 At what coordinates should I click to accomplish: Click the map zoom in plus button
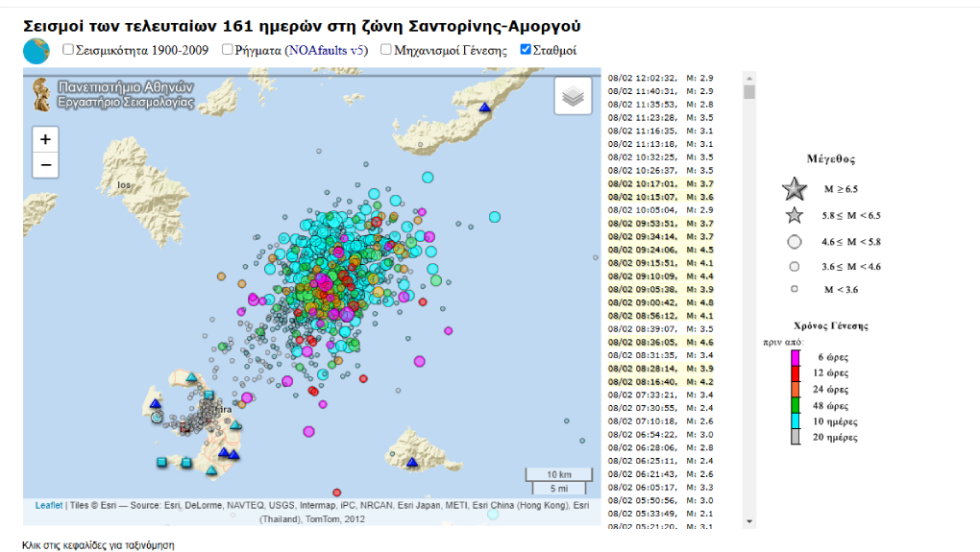click(46, 139)
